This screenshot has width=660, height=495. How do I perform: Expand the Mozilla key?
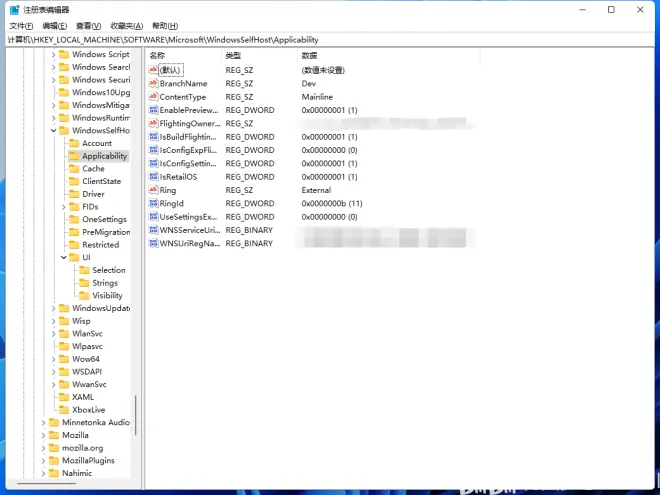[x=43, y=435]
